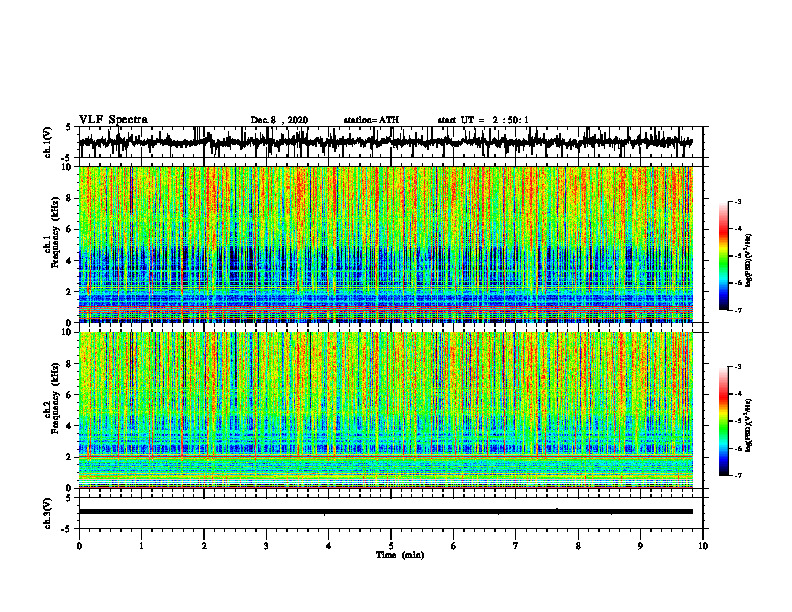This screenshot has width=792, height=612.
Task: Click the time axis tick "5"
Action: point(391,546)
